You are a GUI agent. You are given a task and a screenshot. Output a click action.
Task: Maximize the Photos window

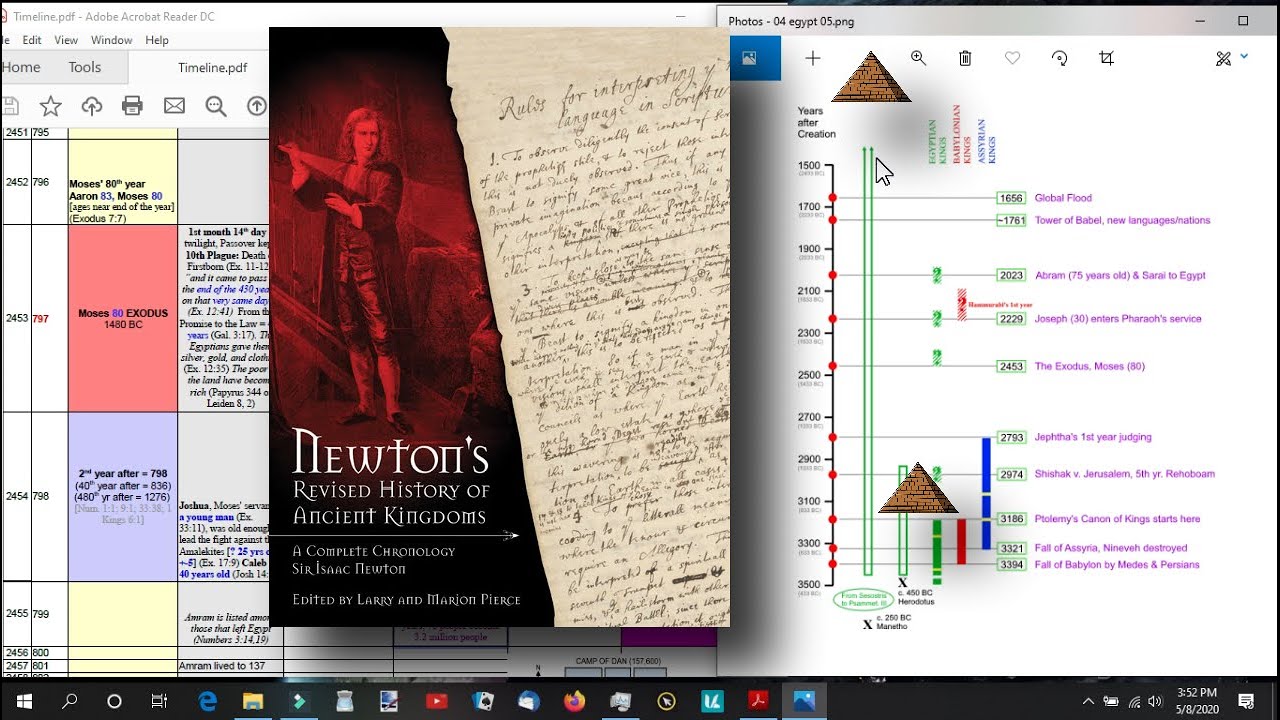pyautogui.click(x=1243, y=20)
